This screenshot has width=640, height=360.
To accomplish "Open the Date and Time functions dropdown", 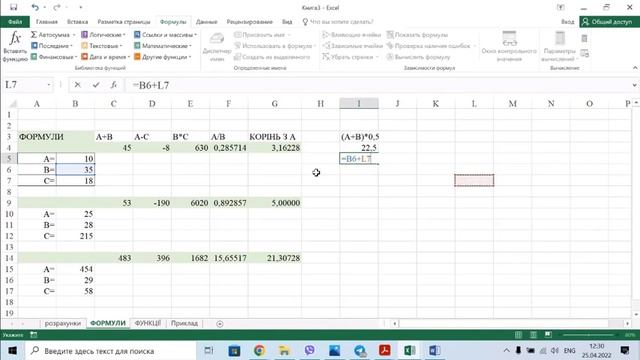I will 105,57.
